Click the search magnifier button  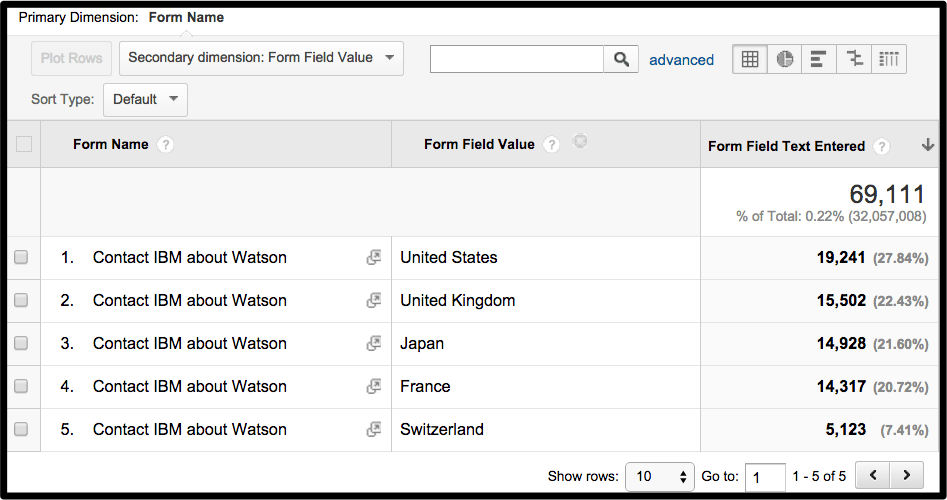(621, 59)
